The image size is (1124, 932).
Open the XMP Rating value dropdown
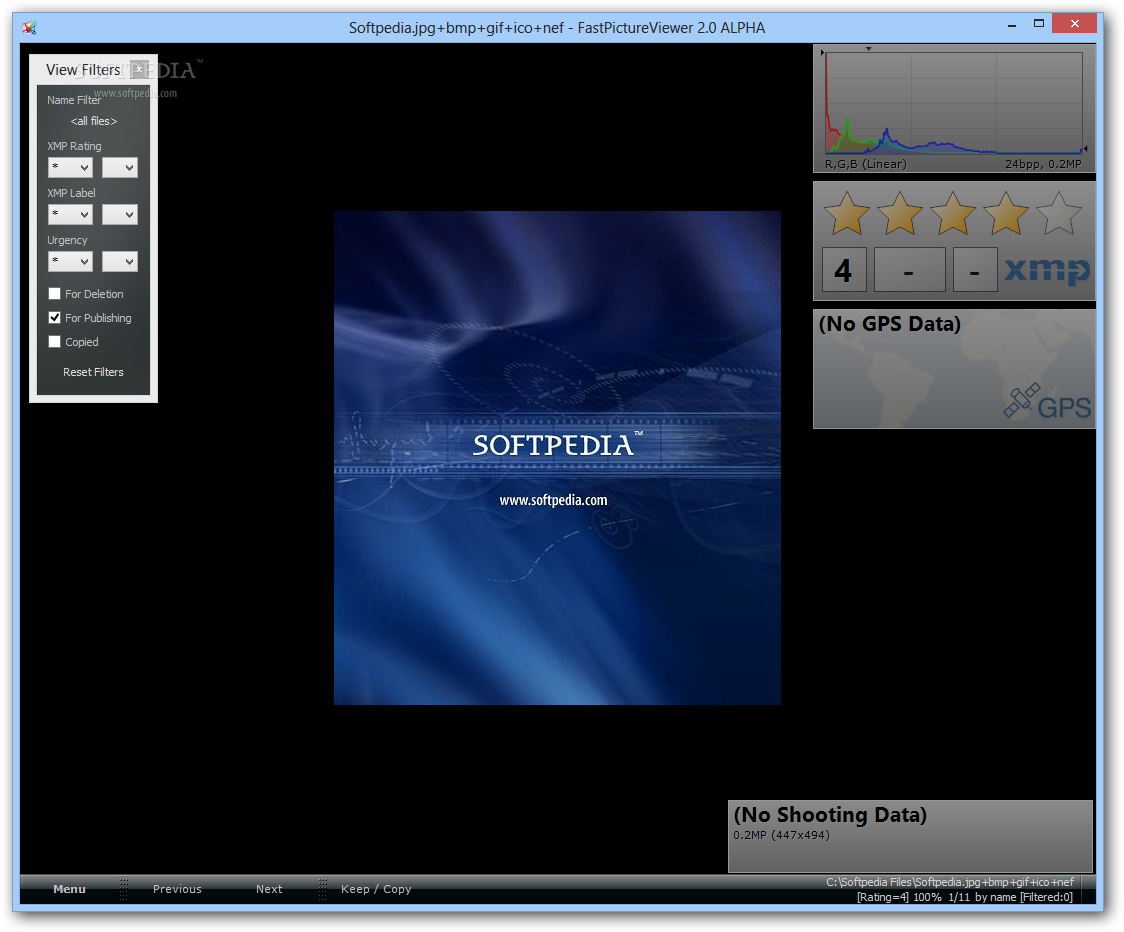point(120,167)
